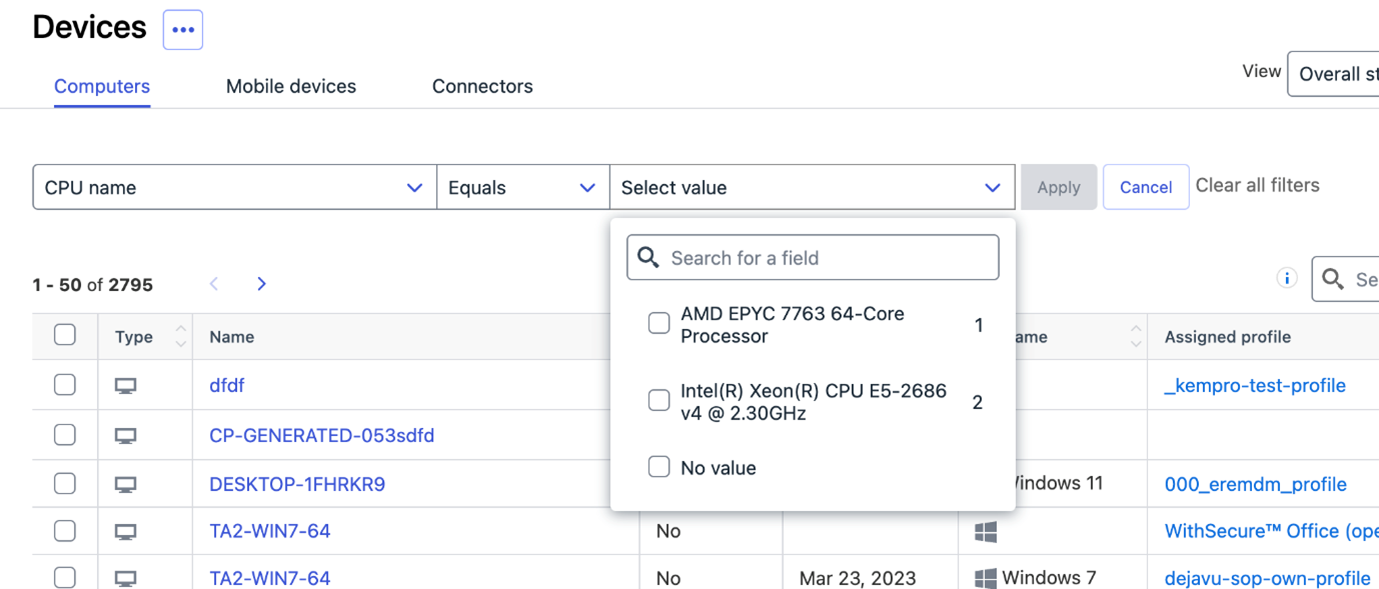This screenshot has height=589, width=1379.
Task: Tick the checkbox for DESKTOP-1FHRKR9
Action: pyautogui.click(x=65, y=483)
